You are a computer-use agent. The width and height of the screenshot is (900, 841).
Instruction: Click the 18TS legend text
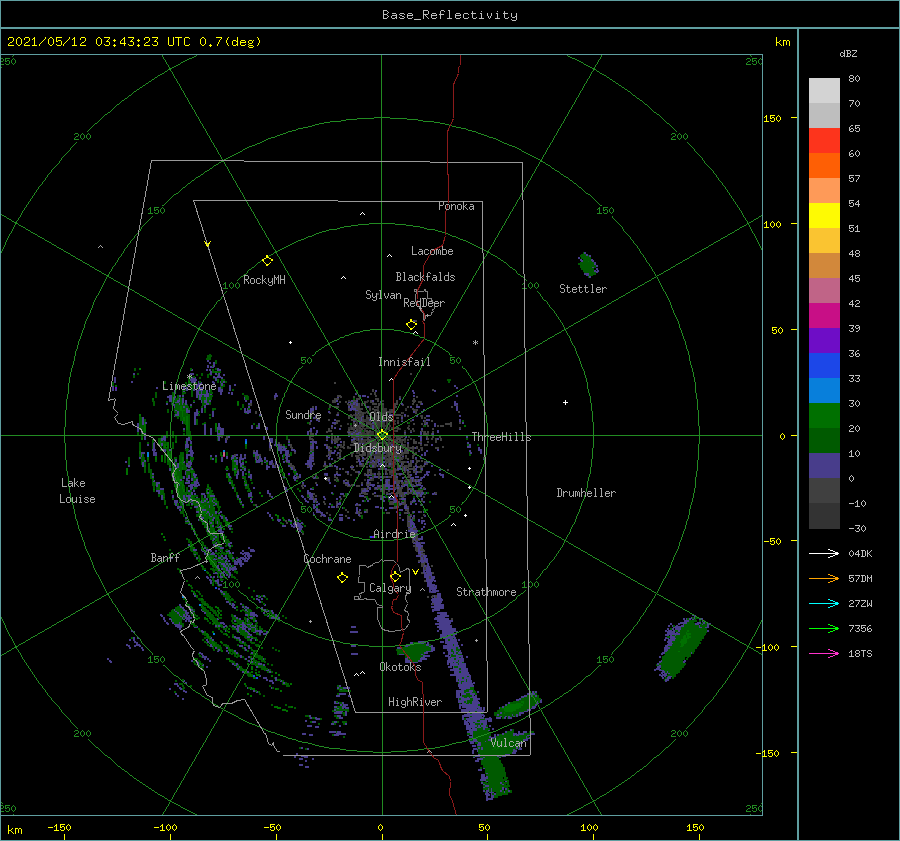(x=860, y=653)
